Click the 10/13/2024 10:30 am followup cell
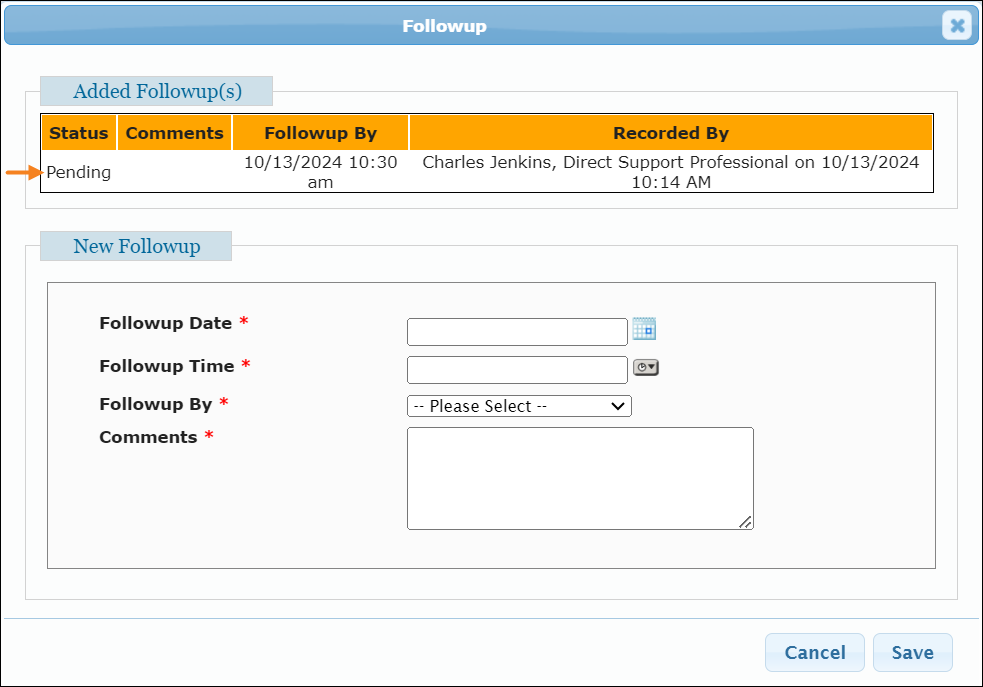 320,172
